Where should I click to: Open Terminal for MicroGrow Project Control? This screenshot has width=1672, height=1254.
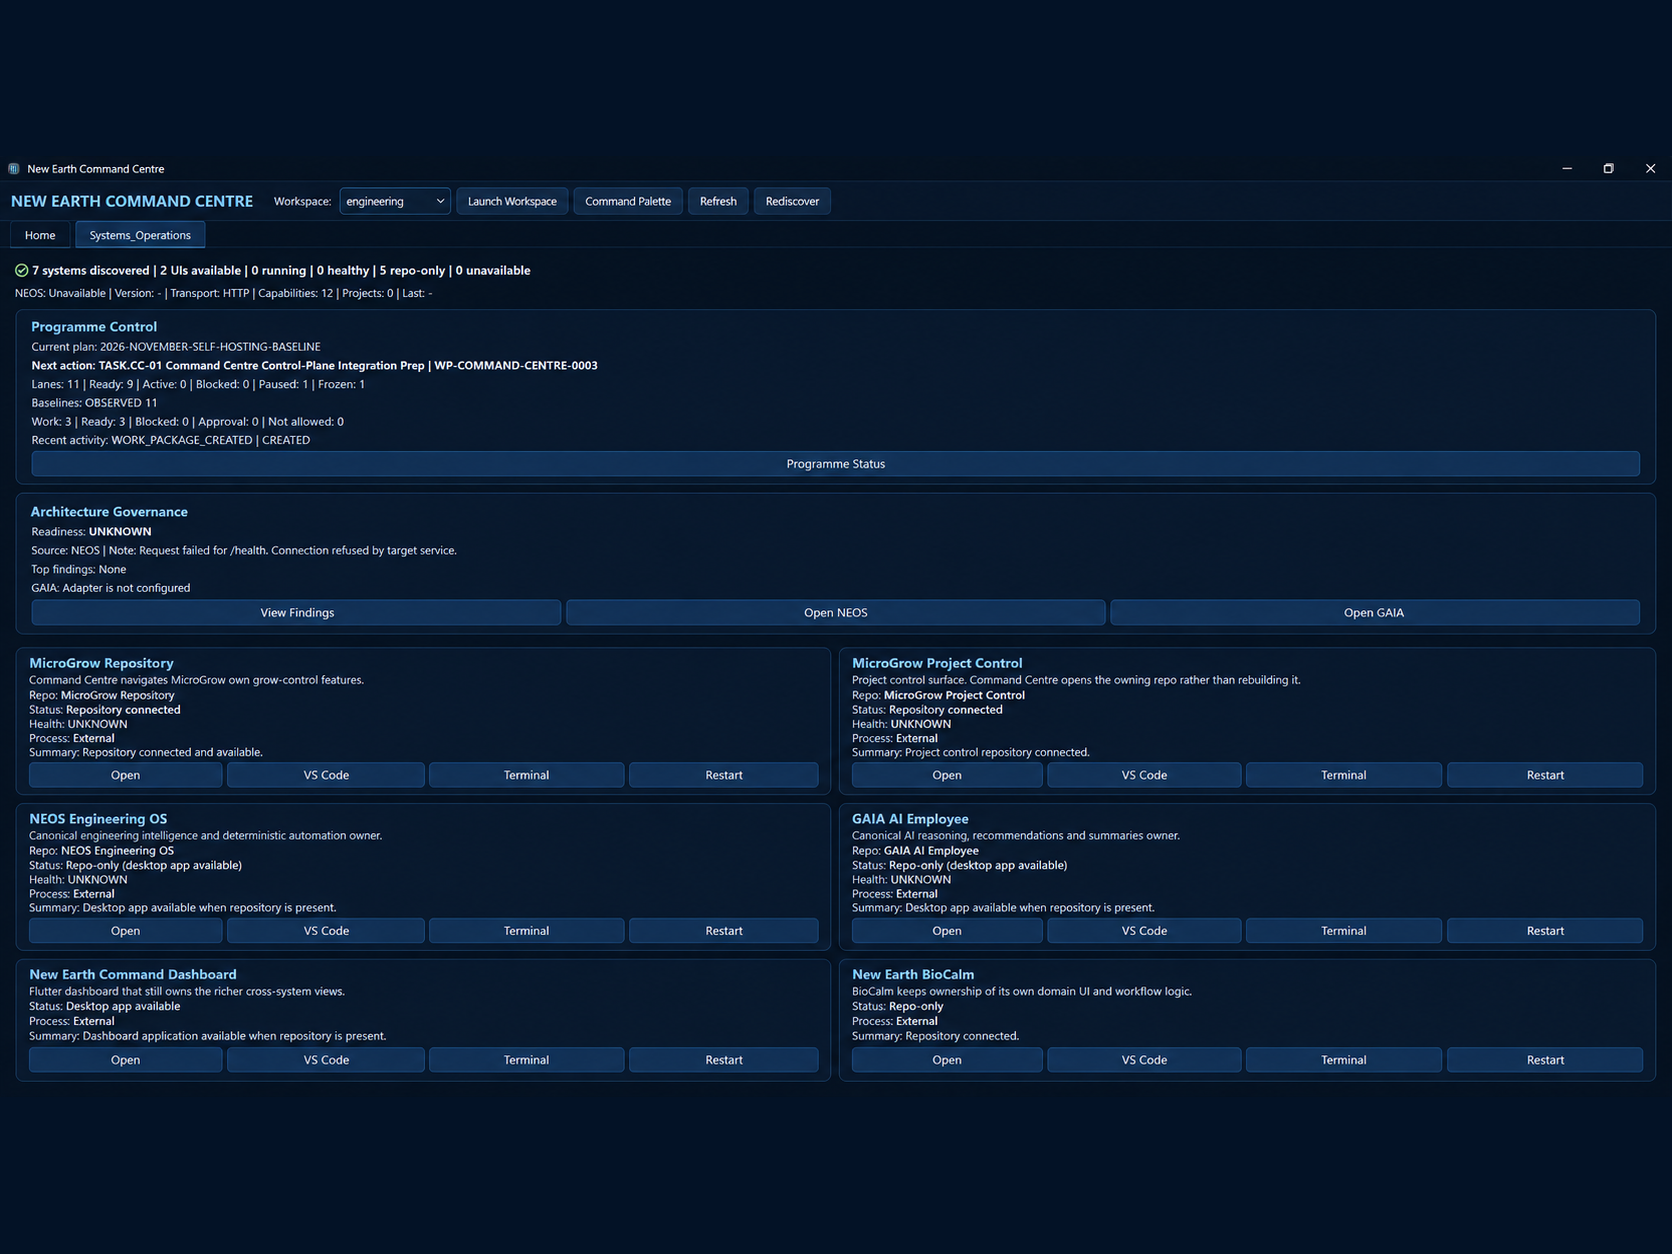click(1343, 775)
